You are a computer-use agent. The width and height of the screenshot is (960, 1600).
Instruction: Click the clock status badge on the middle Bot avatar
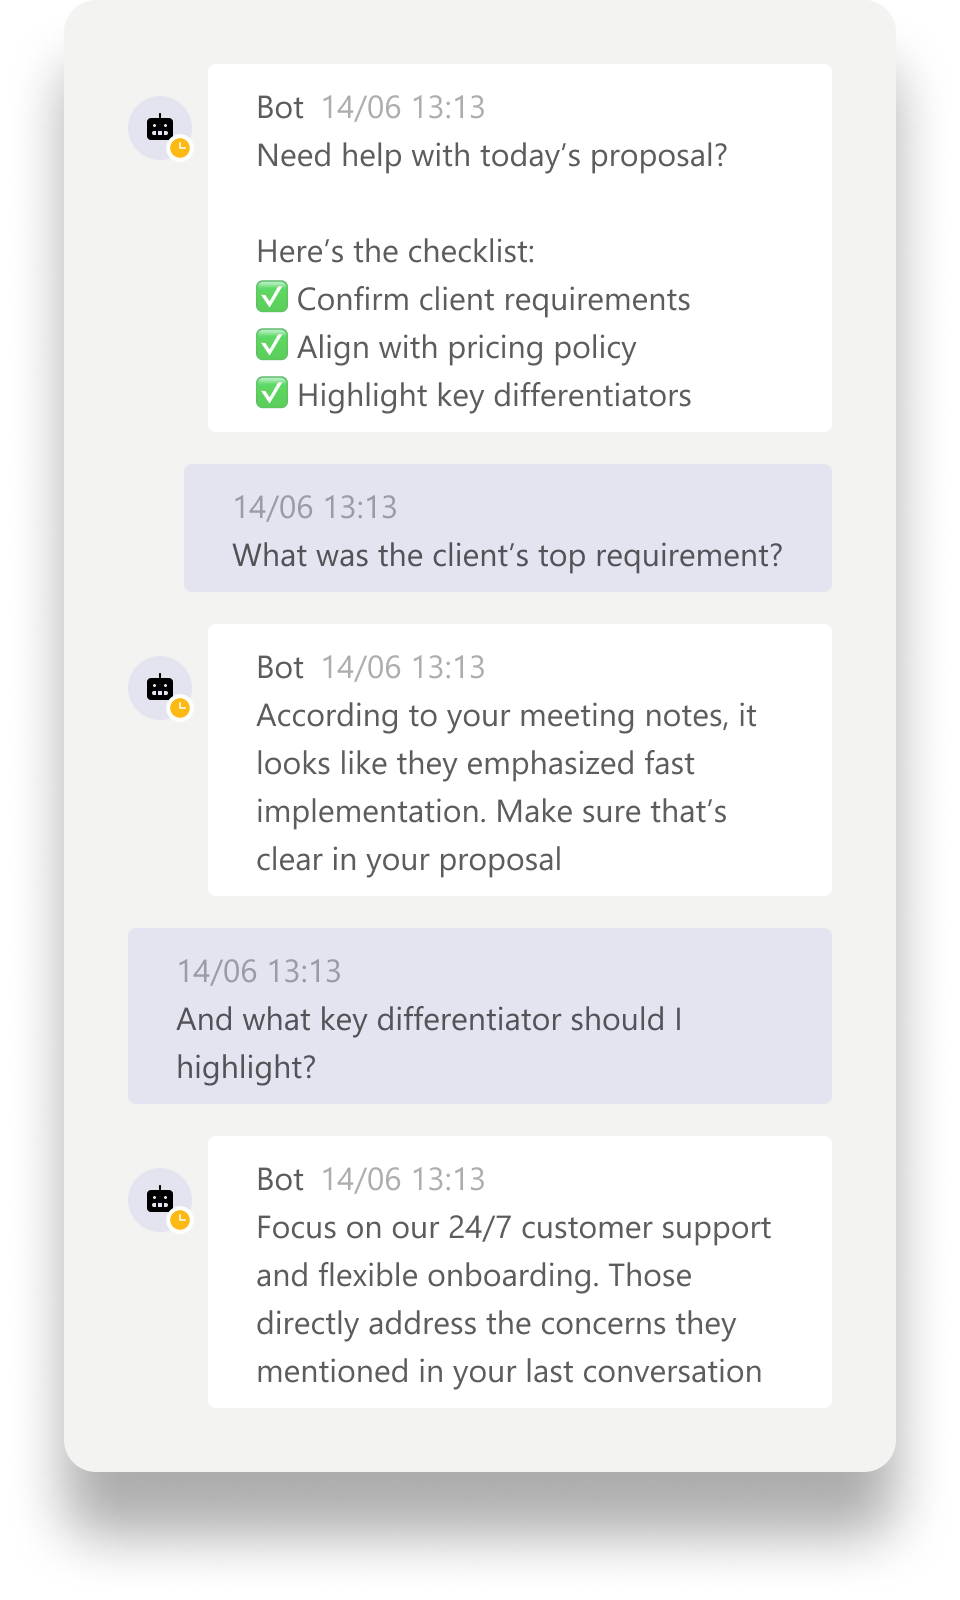coord(180,708)
